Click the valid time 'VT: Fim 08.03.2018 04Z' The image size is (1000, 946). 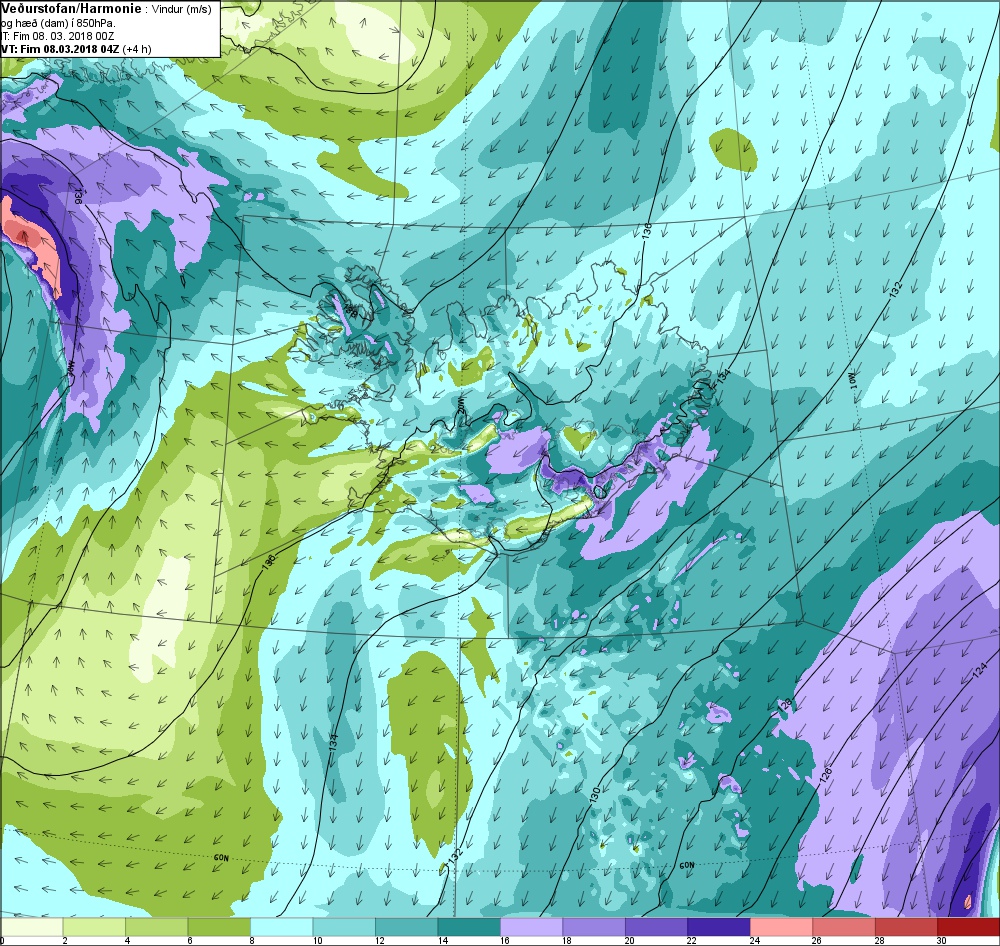point(60,49)
